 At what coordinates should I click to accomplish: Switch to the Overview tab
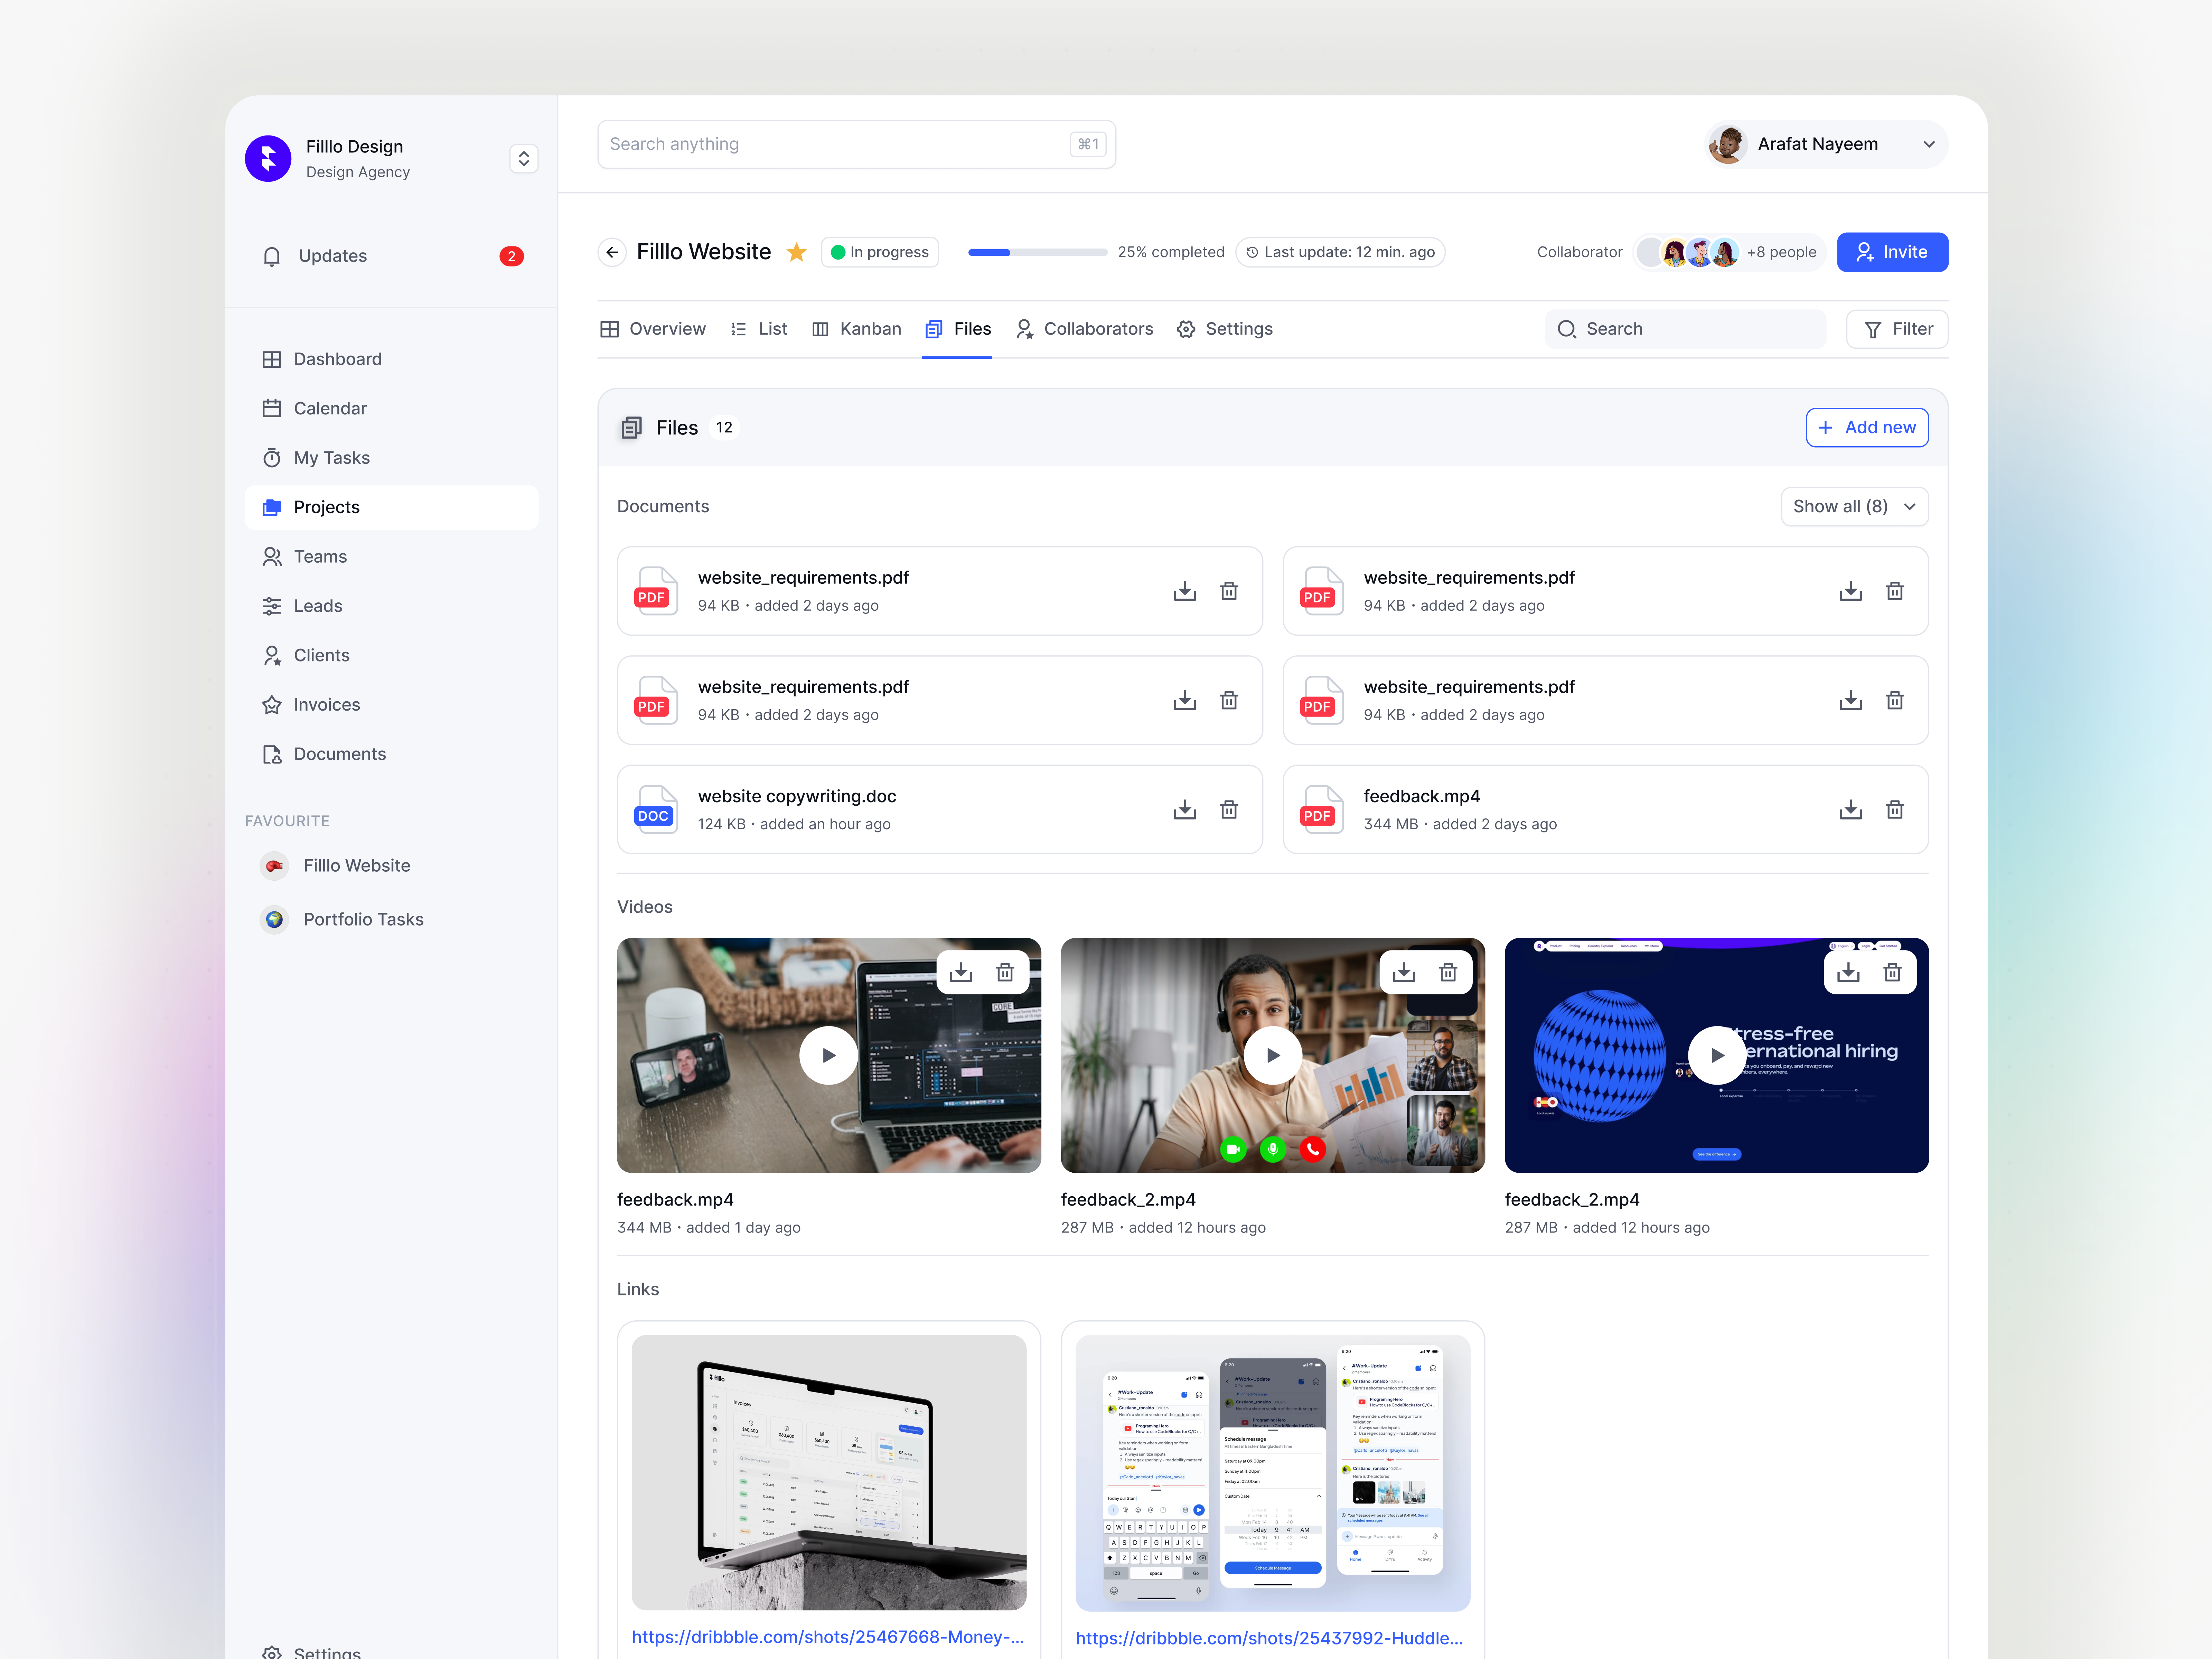pos(653,329)
